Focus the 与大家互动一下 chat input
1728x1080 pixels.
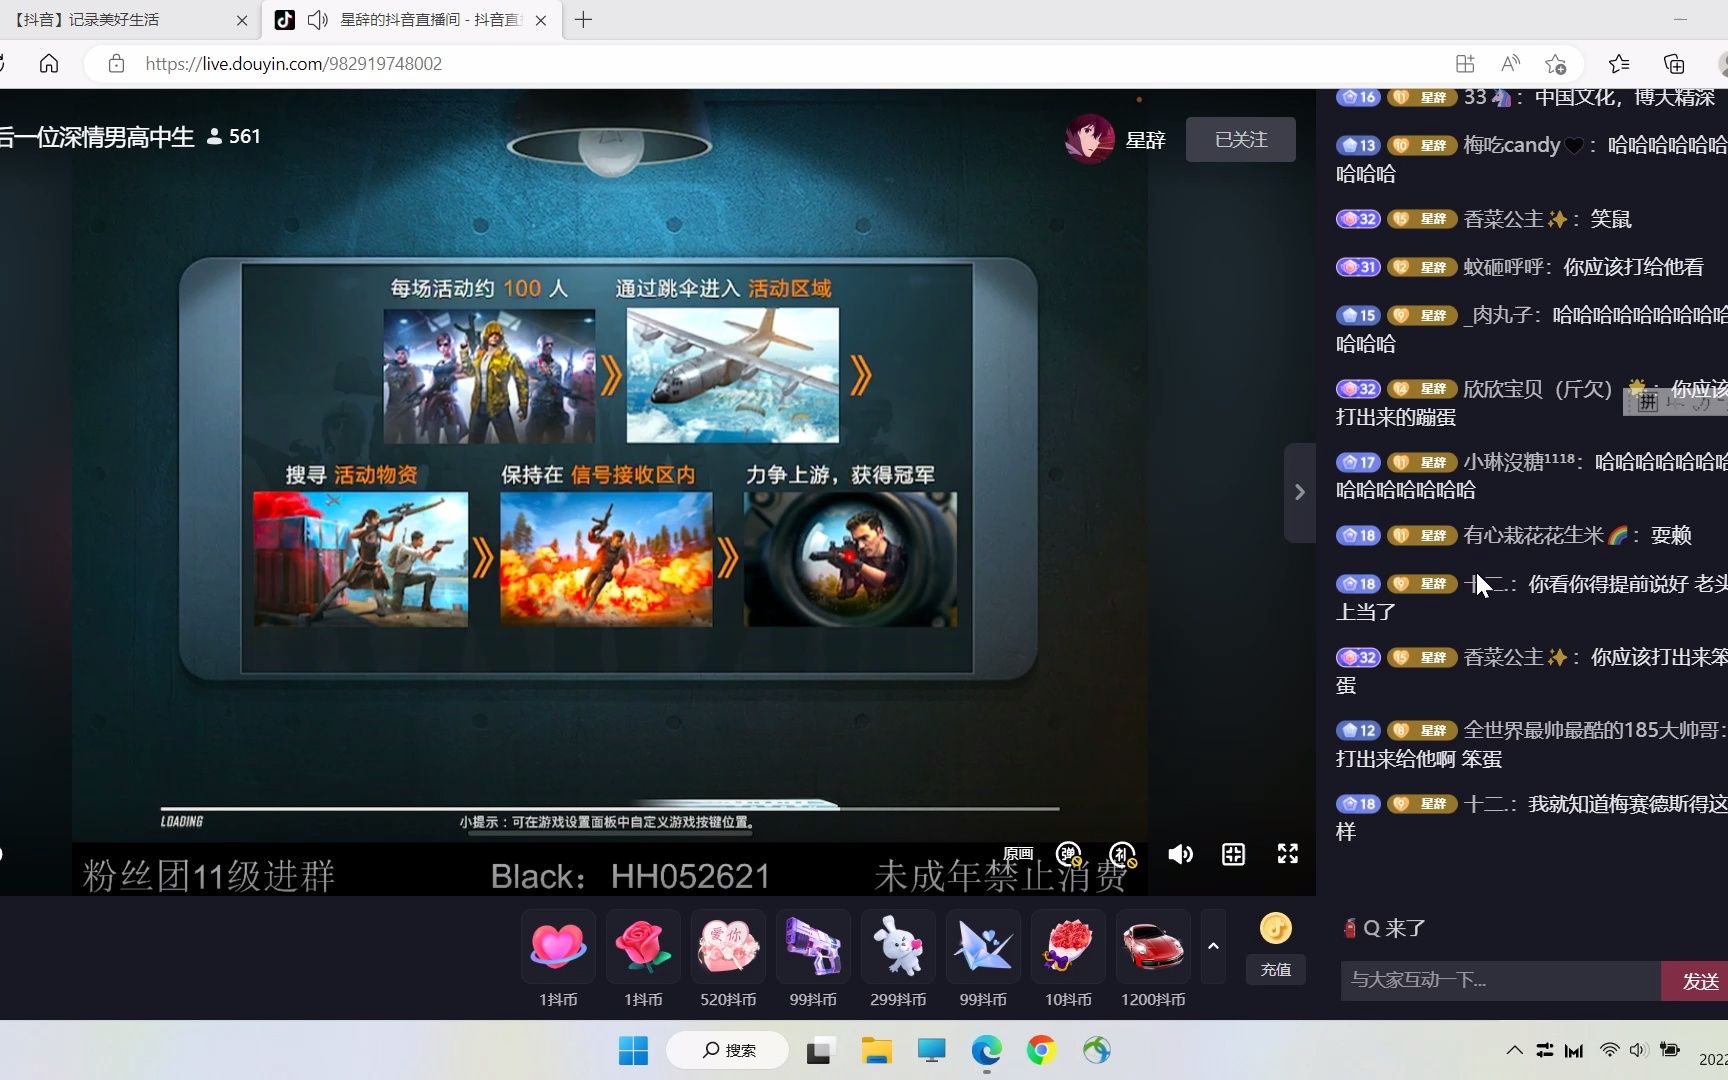[1500, 980]
